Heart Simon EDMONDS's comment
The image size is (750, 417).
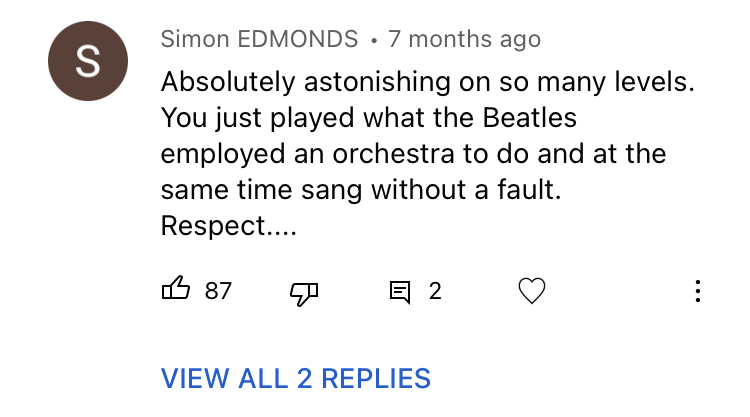532,292
